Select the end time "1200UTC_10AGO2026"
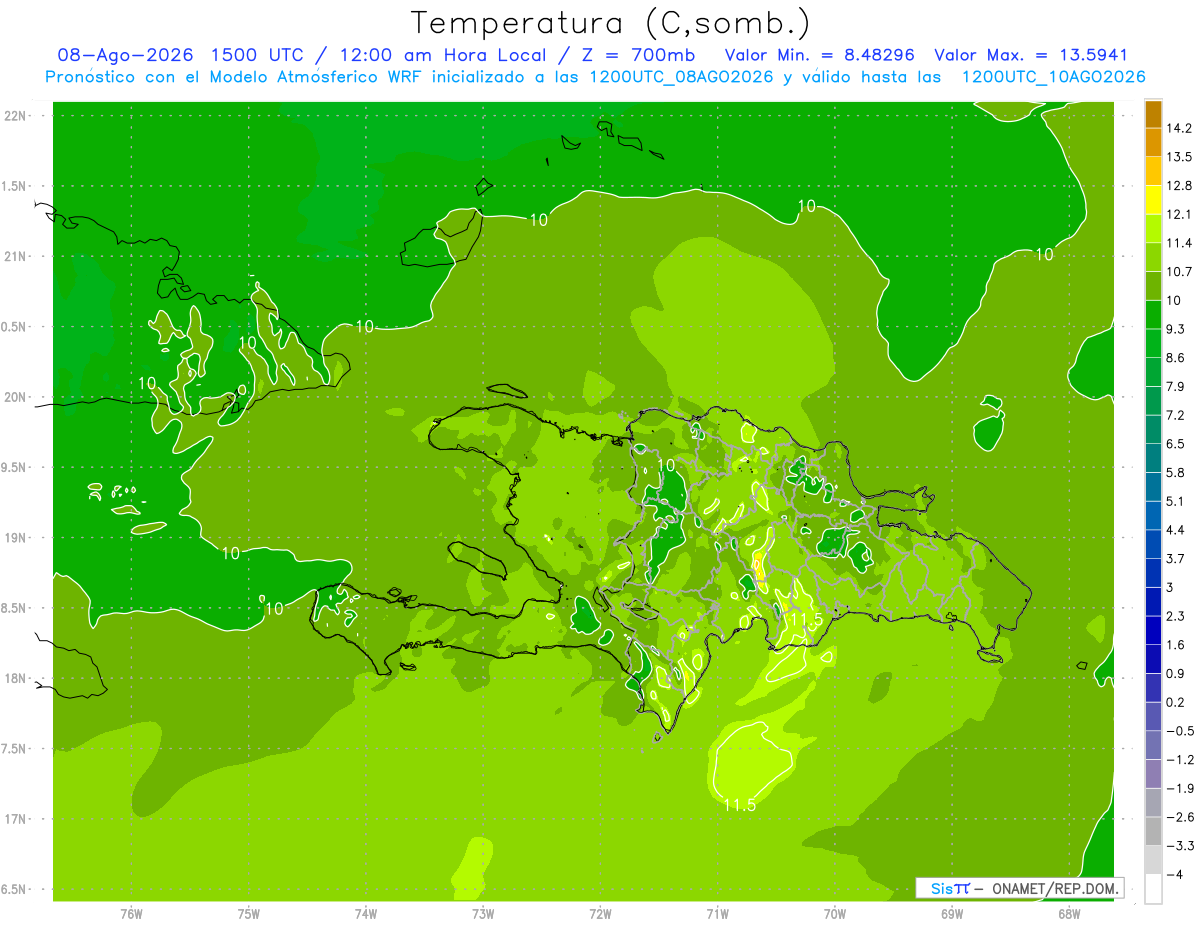The width and height of the screenshot is (1200, 927). (x=1053, y=77)
